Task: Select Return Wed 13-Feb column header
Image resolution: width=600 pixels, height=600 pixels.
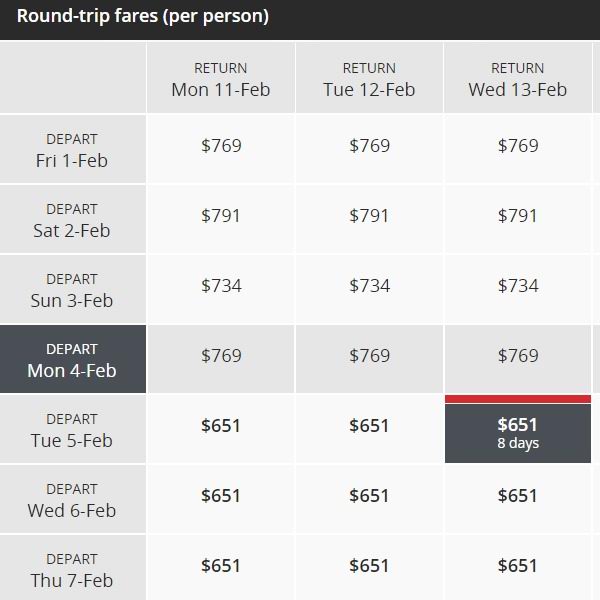Action: click(518, 78)
